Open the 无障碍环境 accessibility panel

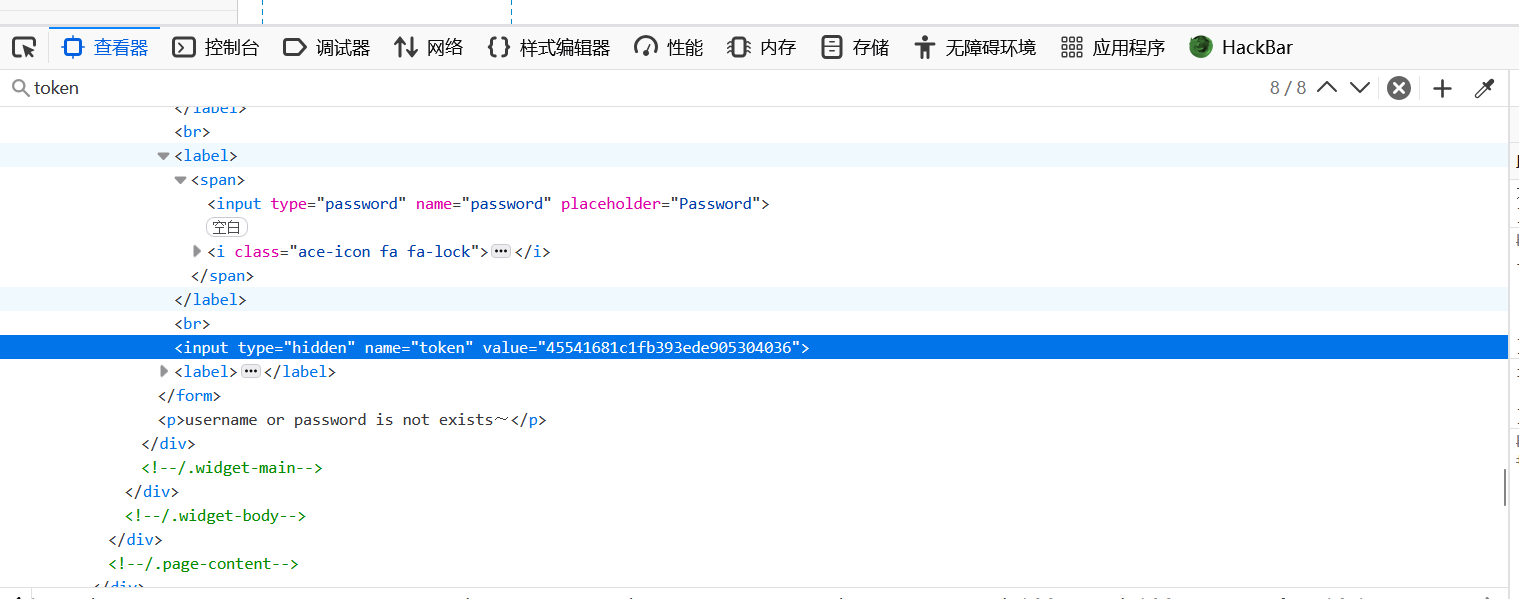click(x=975, y=47)
